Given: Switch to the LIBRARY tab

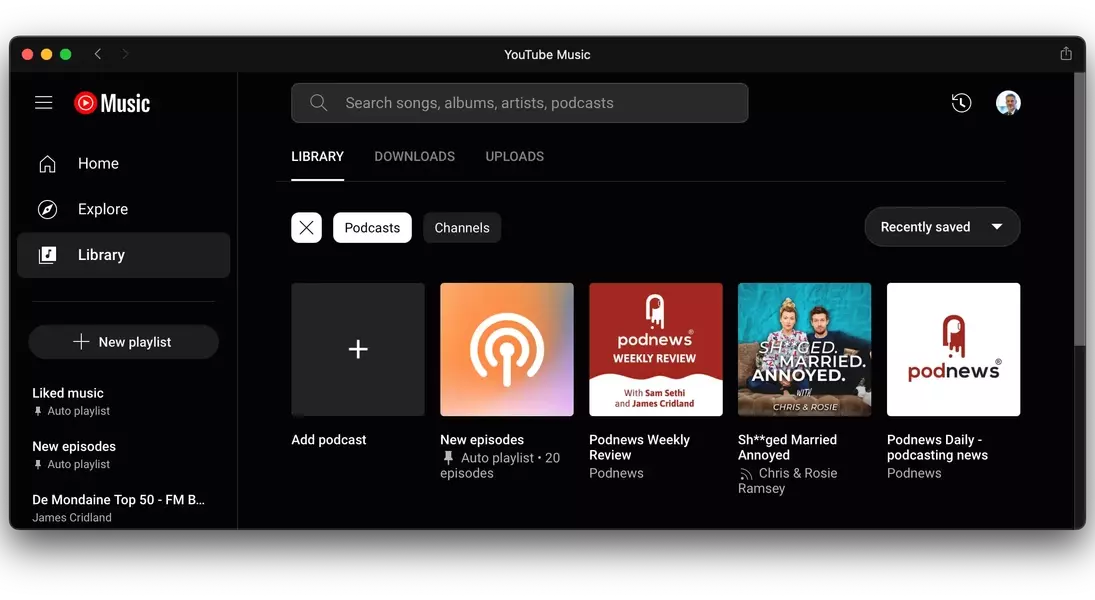Looking at the screenshot, I should pyautogui.click(x=318, y=156).
